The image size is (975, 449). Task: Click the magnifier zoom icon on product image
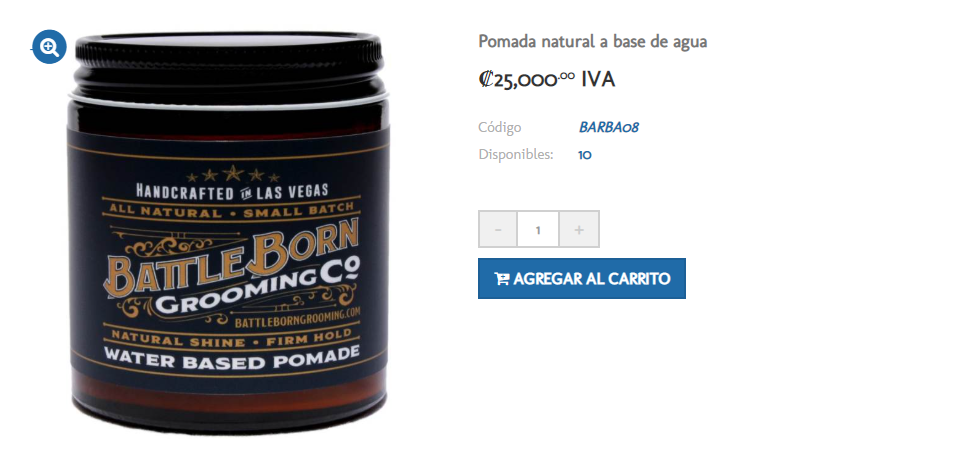point(49,47)
